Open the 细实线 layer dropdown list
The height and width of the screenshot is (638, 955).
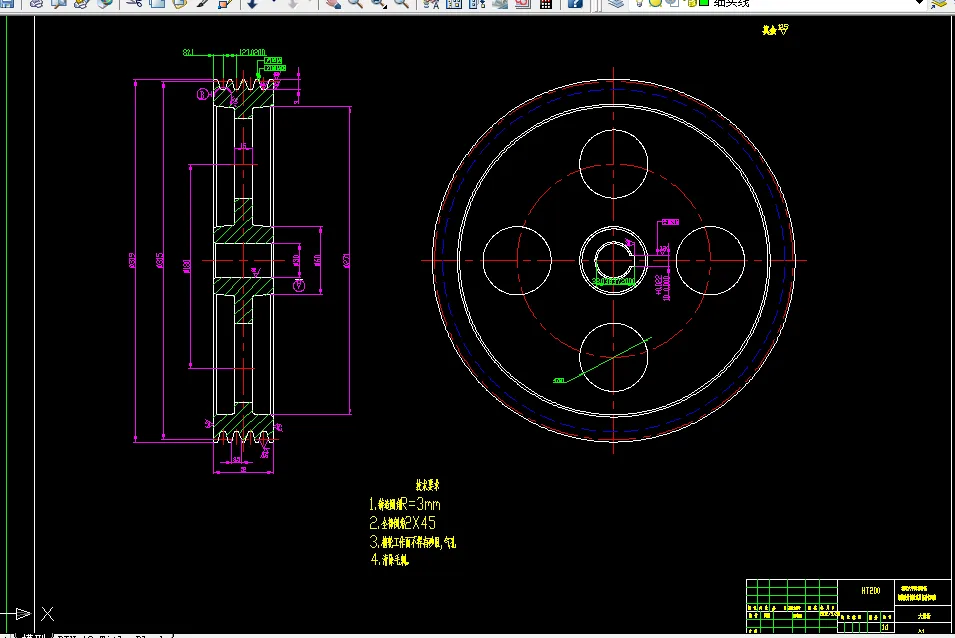(780, 3)
